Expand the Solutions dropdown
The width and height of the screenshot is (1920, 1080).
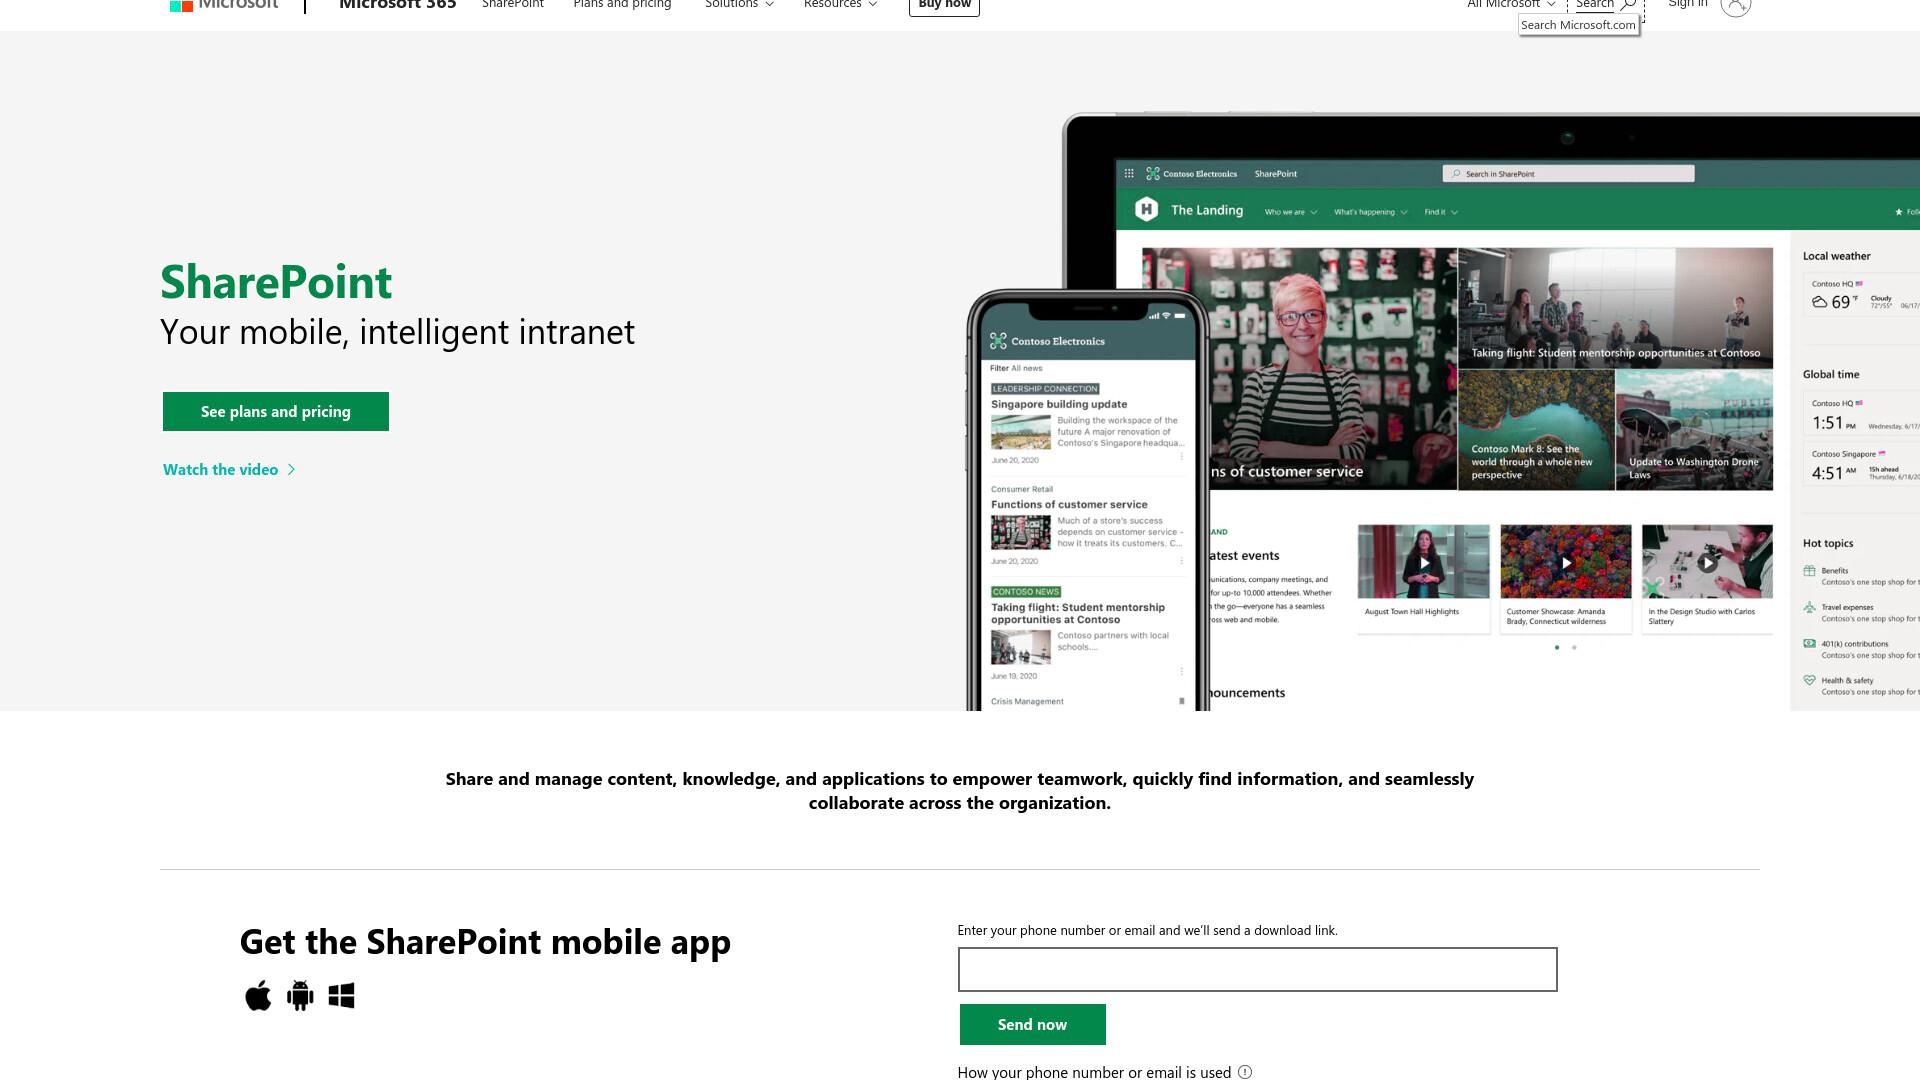coord(739,5)
